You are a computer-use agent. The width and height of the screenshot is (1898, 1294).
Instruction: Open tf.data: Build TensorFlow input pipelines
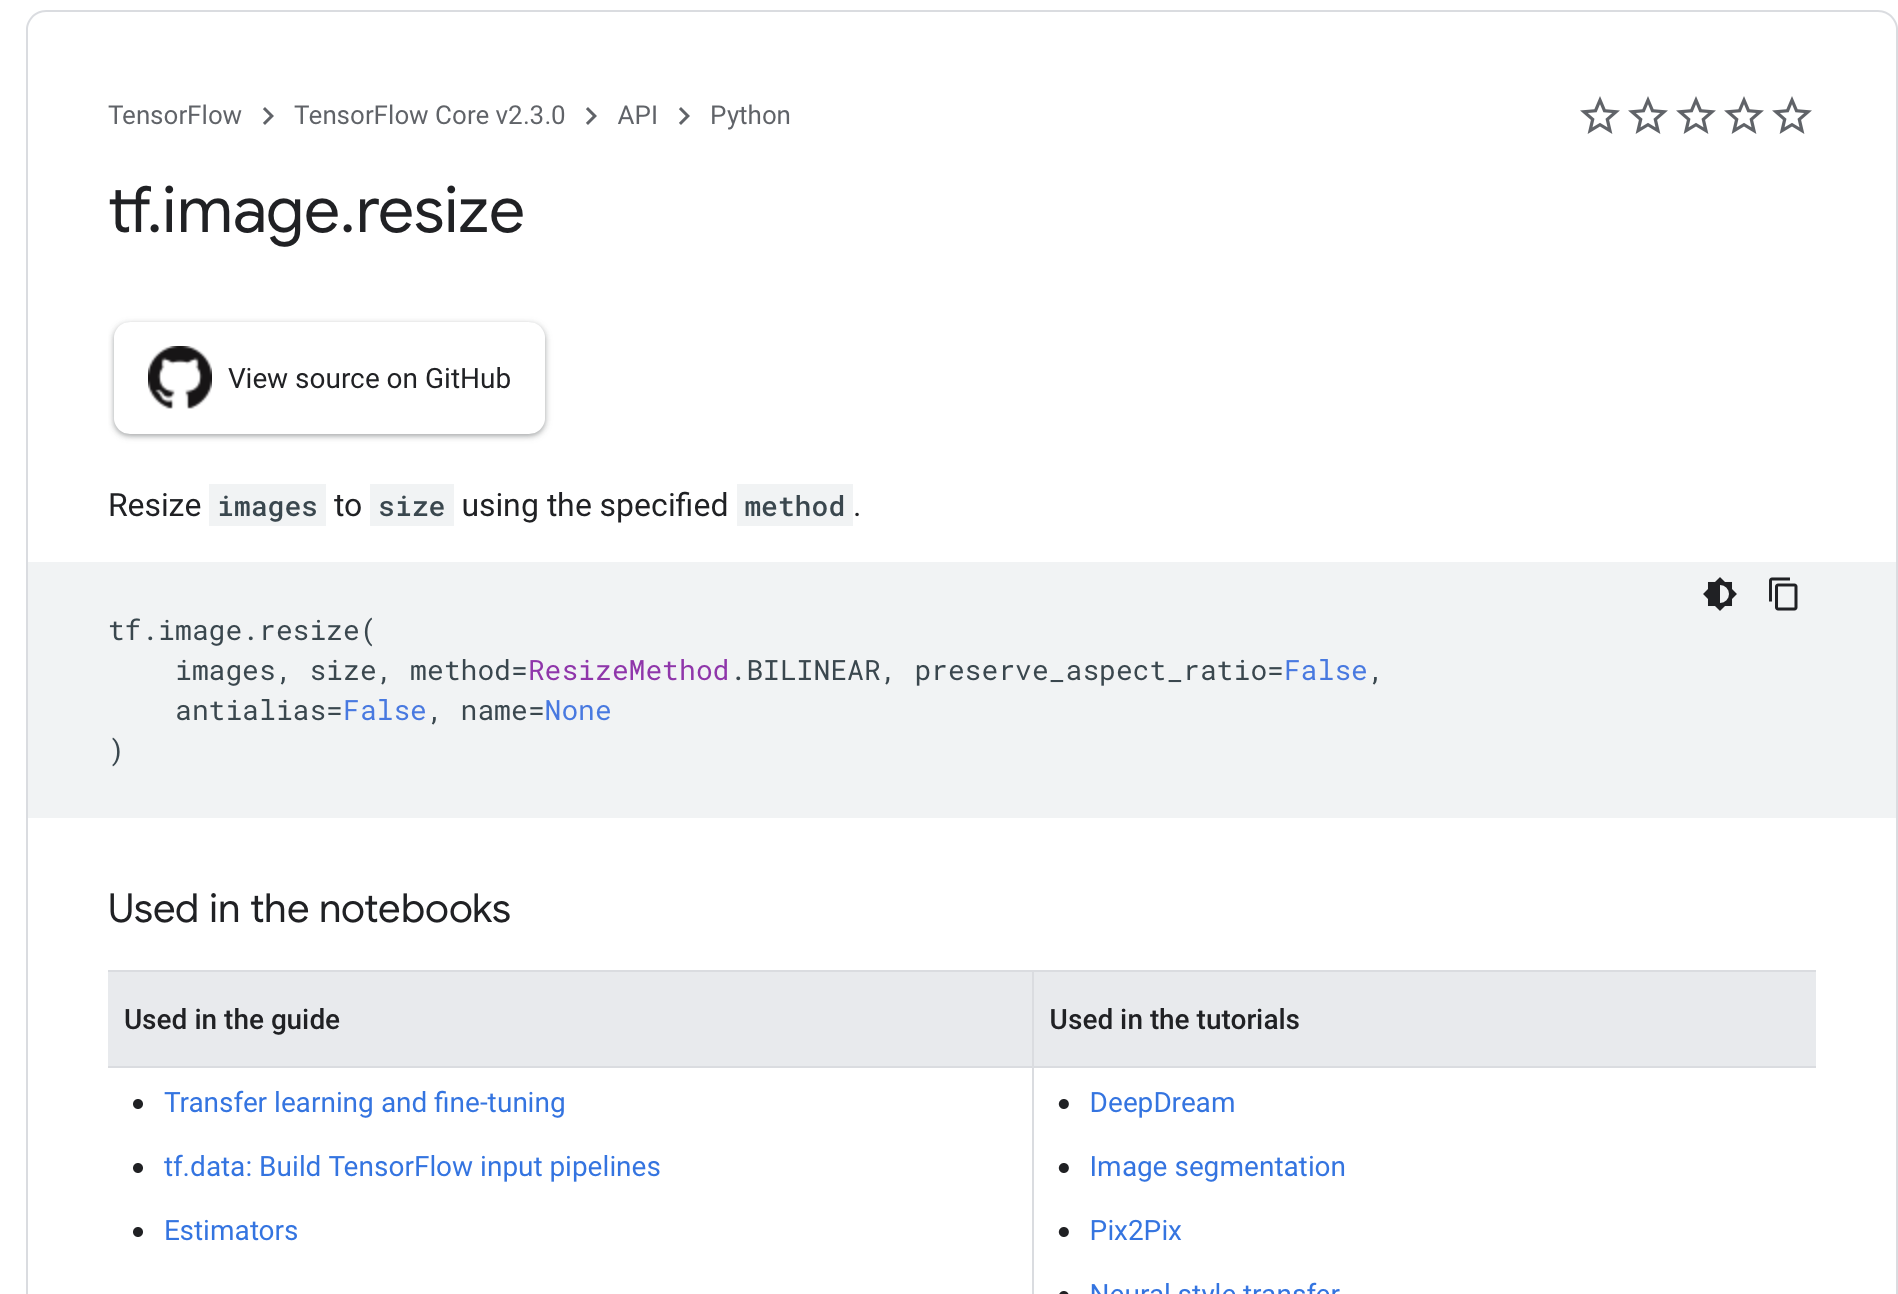pyautogui.click(x=412, y=1166)
